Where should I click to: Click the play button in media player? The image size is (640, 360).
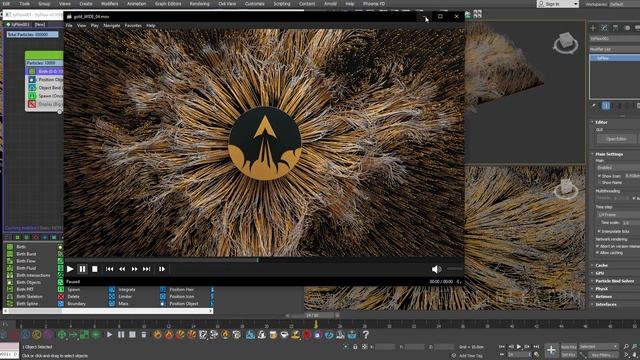70,269
